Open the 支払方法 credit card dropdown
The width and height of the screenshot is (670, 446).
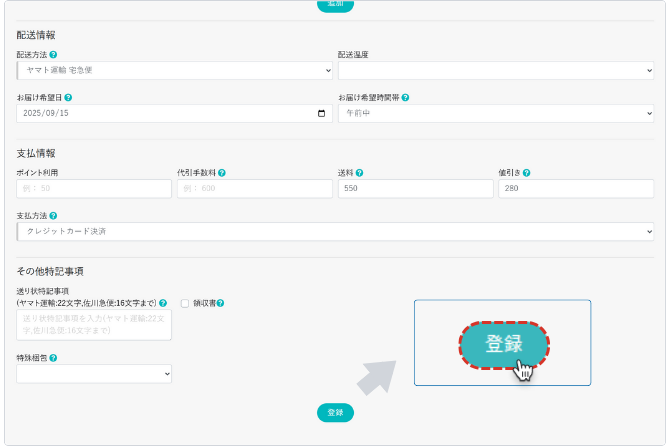(x=335, y=232)
